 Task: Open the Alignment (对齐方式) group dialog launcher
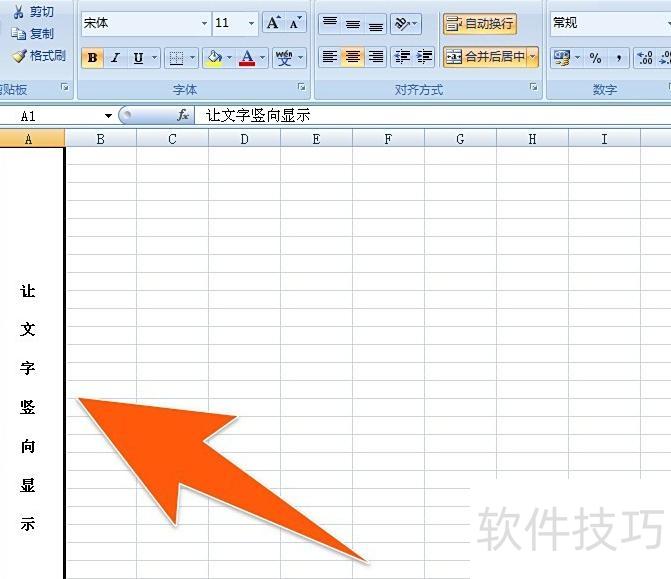533,87
